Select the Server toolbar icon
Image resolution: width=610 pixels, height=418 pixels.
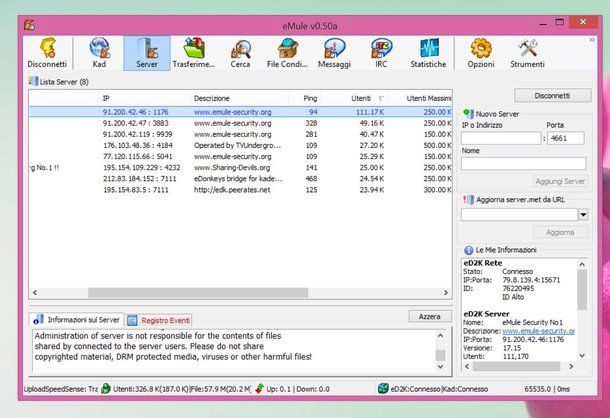[x=147, y=53]
